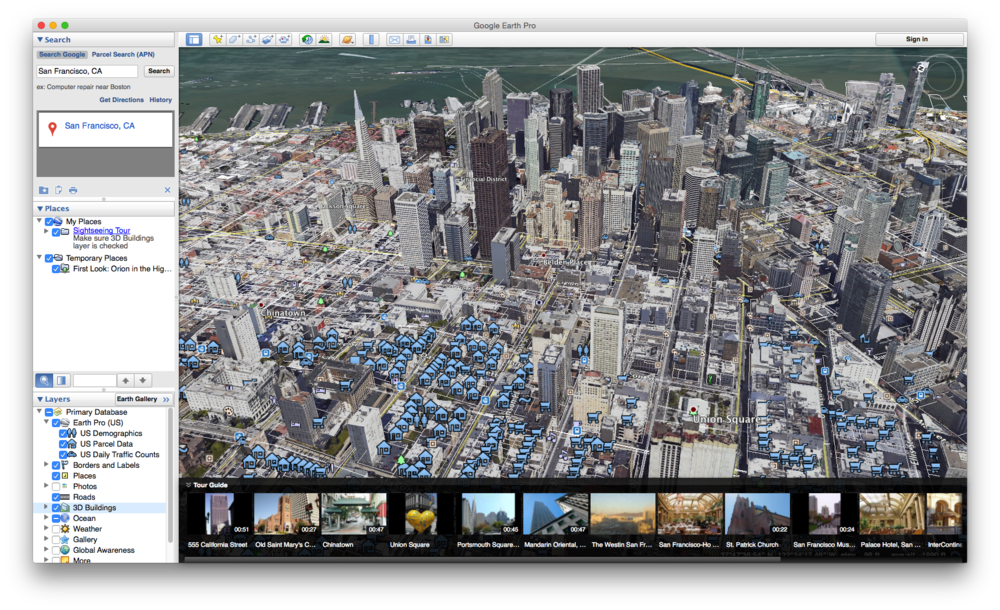This screenshot has width=1000, height=610.
Task: Click the Sign in button
Action: (x=917, y=40)
